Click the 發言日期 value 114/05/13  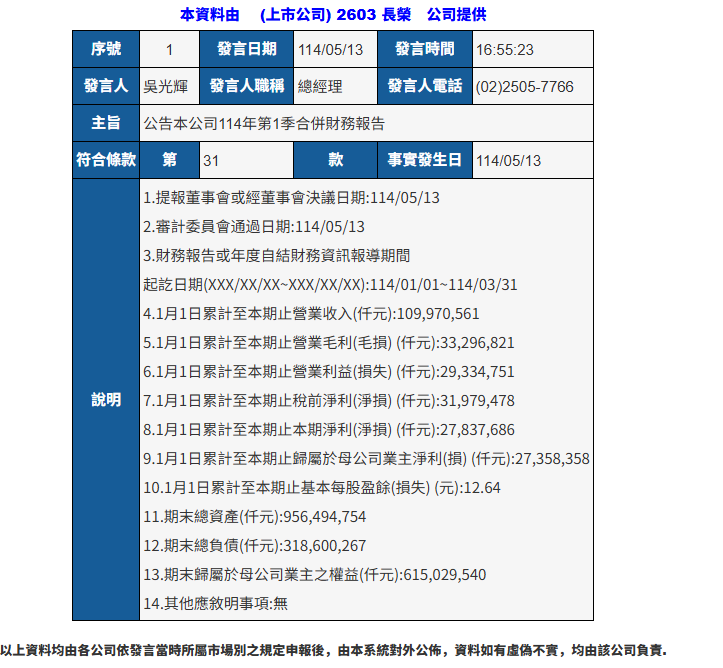(331, 50)
